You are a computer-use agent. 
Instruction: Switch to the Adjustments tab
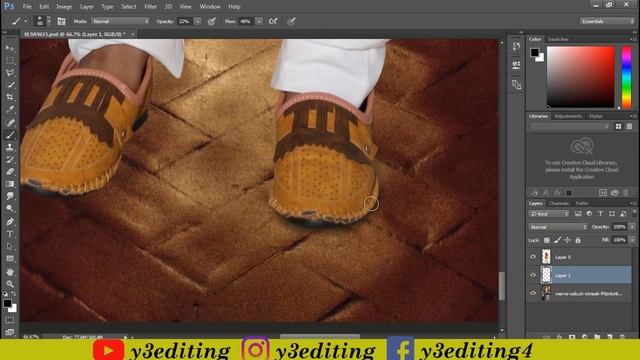568,116
